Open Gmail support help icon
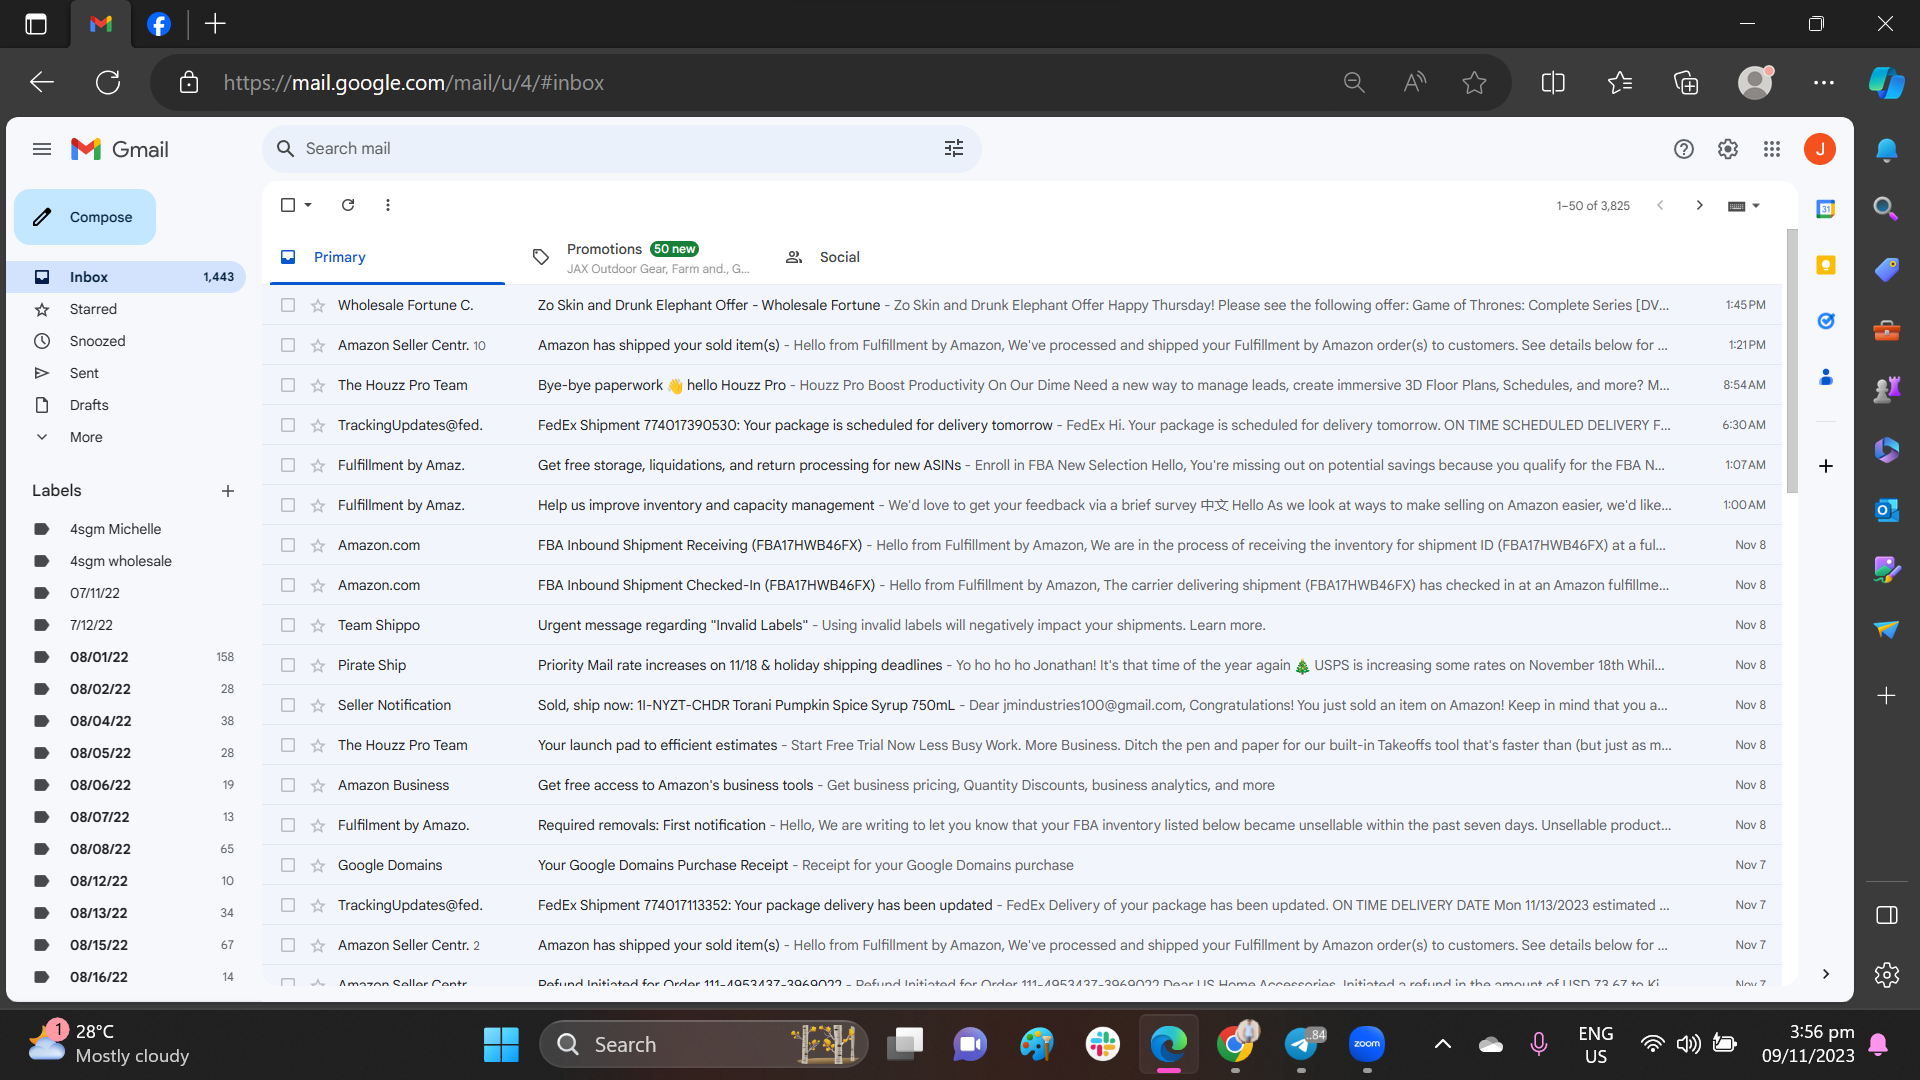This screenshot has height=1080, width=1920. coord(1683,149)
